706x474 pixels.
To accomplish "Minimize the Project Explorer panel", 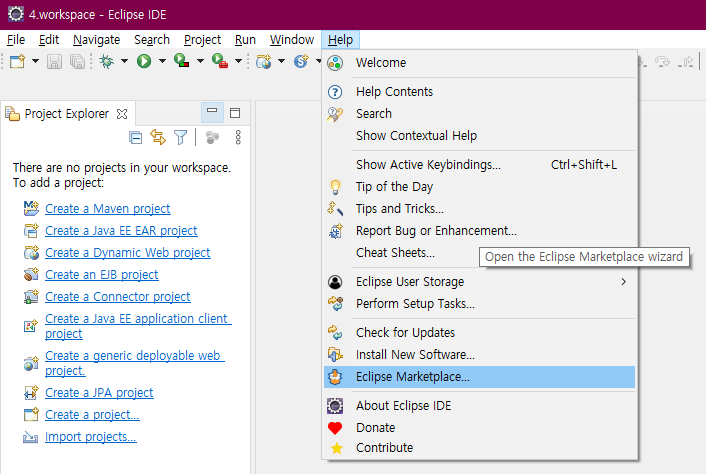I will pos(212,112).
